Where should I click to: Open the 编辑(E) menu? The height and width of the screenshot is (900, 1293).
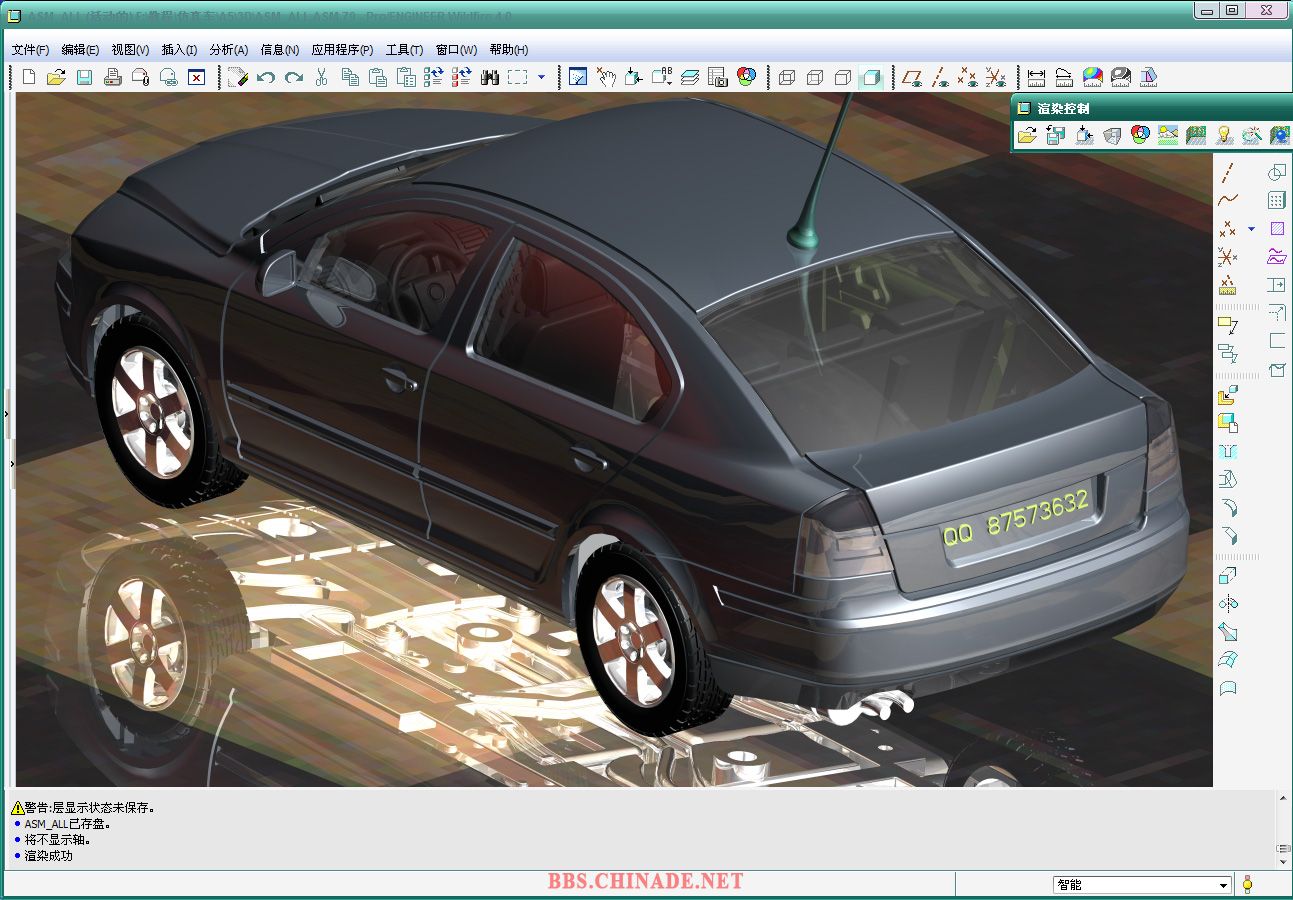pos(80,49)
